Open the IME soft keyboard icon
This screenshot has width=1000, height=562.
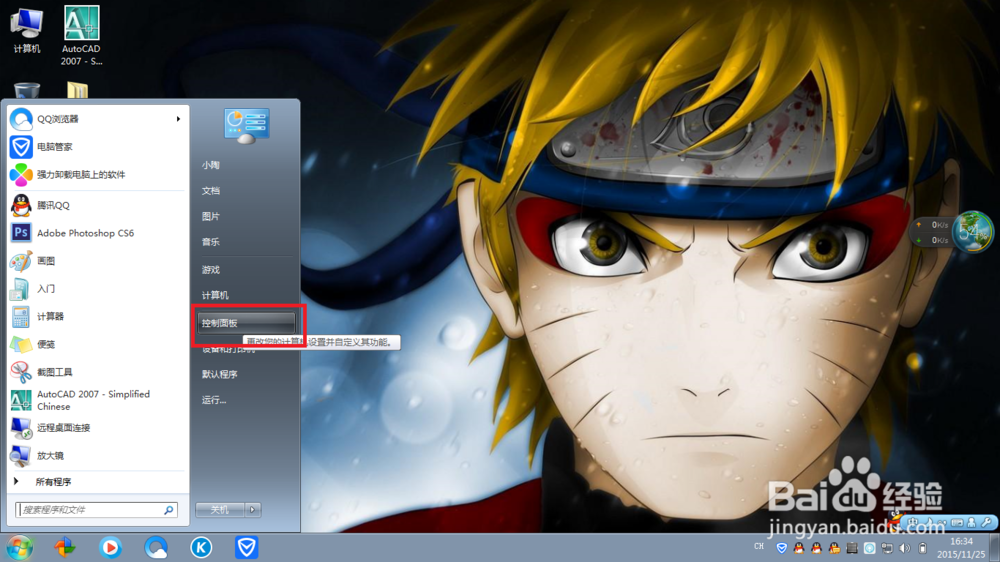tap(957, 522)
